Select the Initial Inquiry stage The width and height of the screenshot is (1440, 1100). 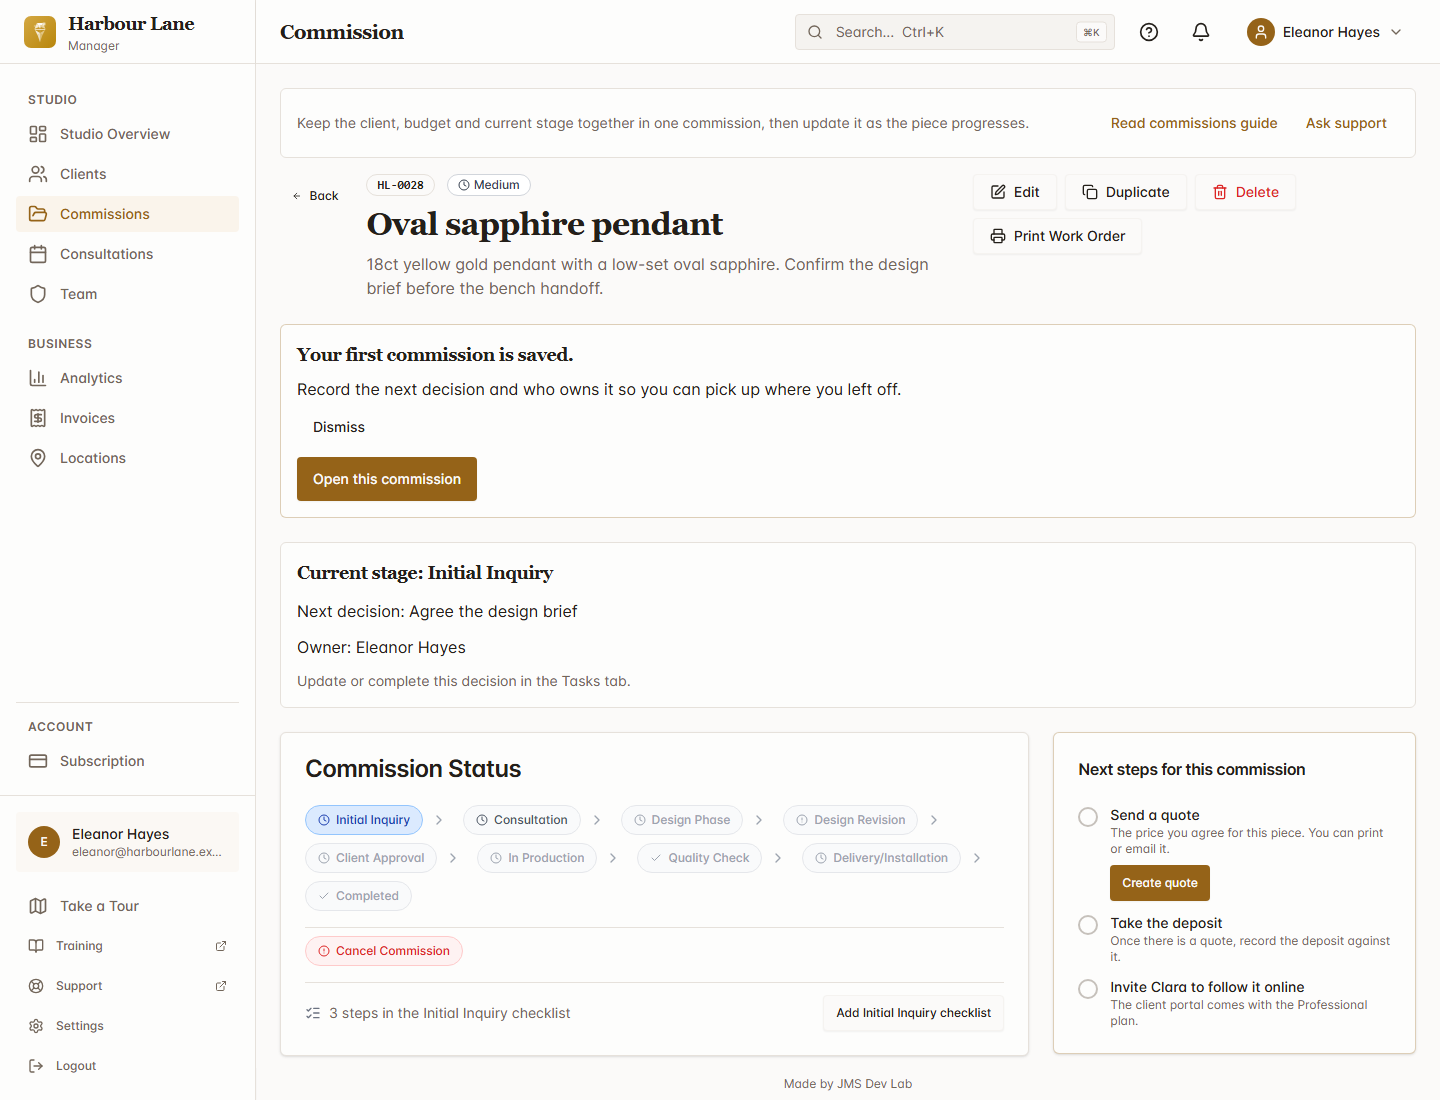[x=364, y=820]
